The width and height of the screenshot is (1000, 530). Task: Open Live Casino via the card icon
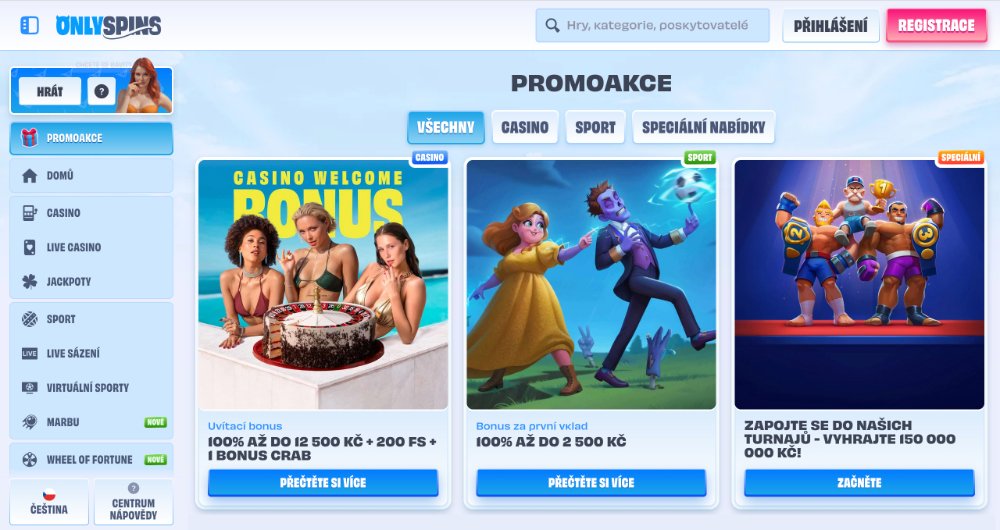[29, 247]
